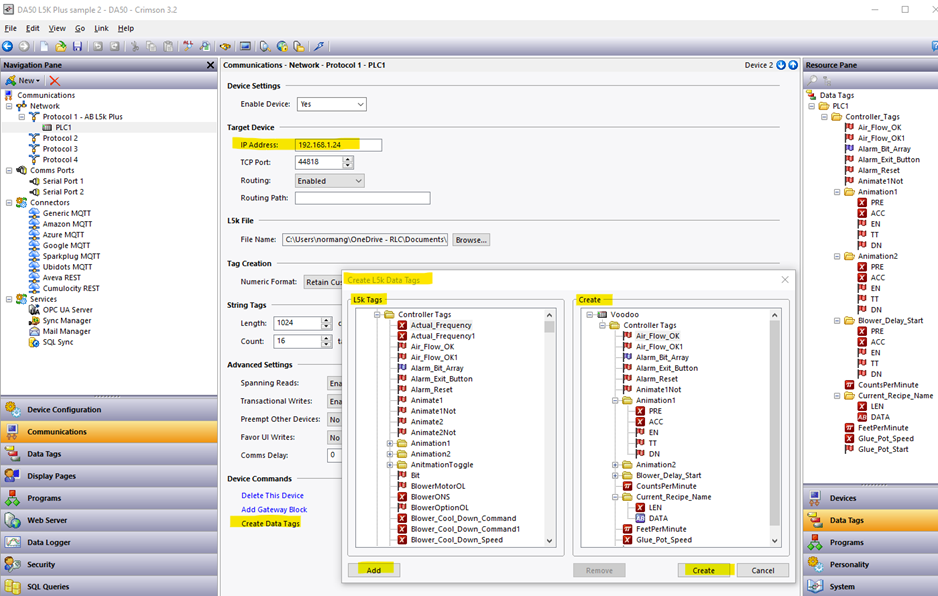Increase String Tags Length stepper
Image resolution: width=938 pixels, height=596 pixels.
[x=327, y=320]
